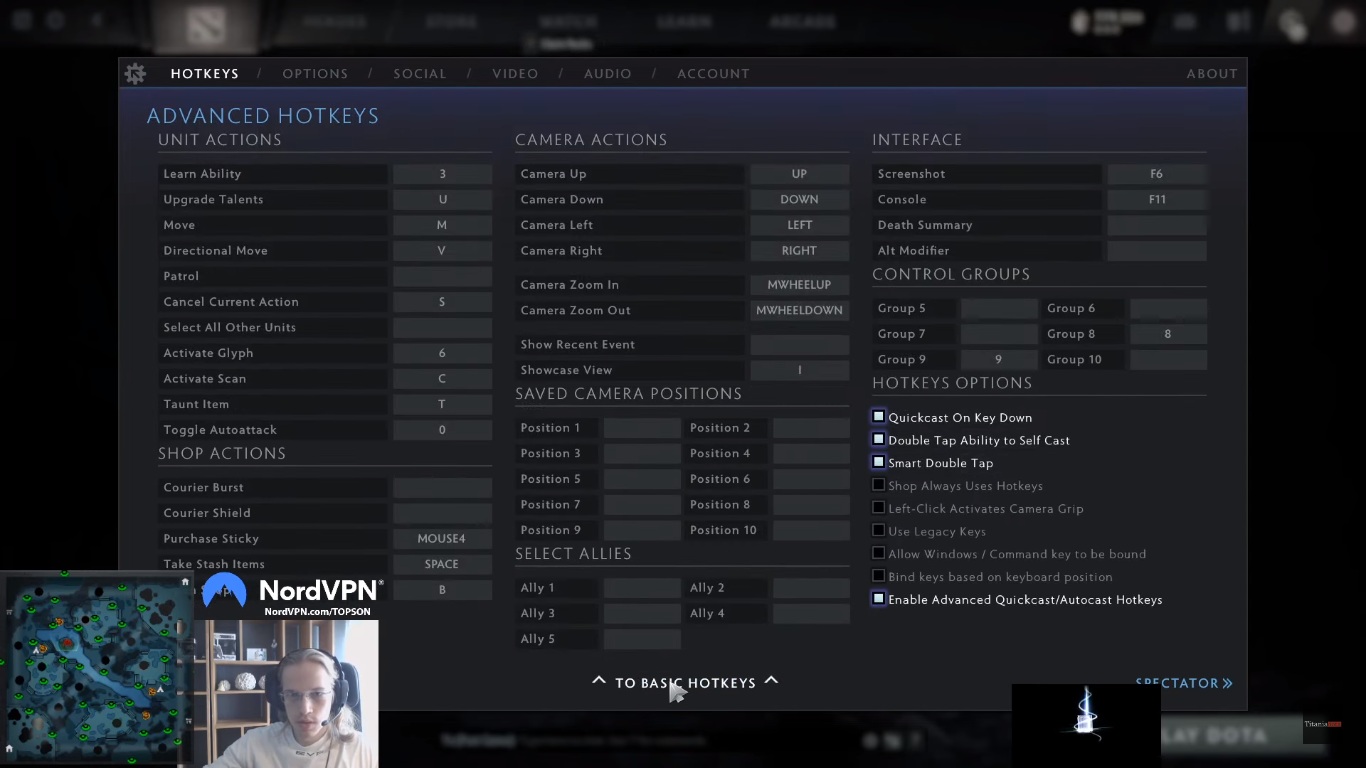Click the up chevron right of To Basic Hotkeys

(x=771, y=681)
